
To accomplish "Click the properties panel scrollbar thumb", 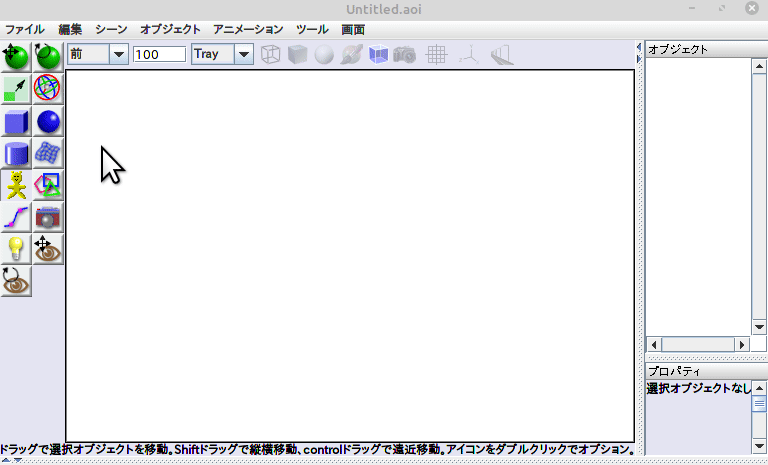I will pos(759,404).
